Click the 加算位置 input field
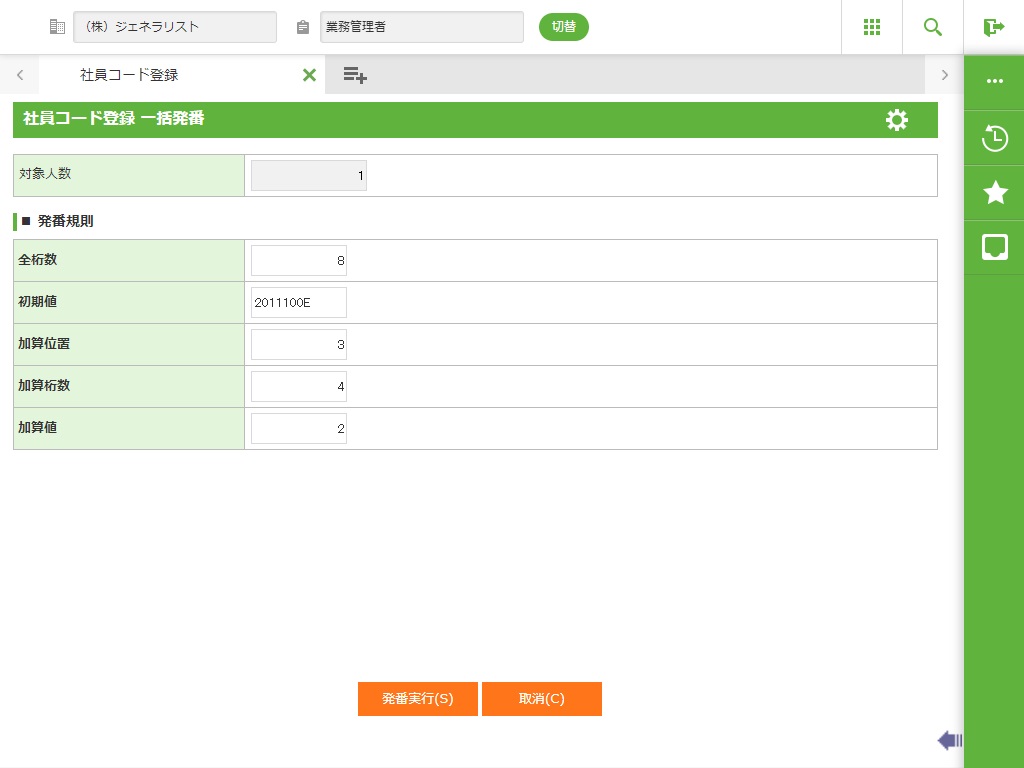This screenshot has width=1024, height=768. click(299, 344)
